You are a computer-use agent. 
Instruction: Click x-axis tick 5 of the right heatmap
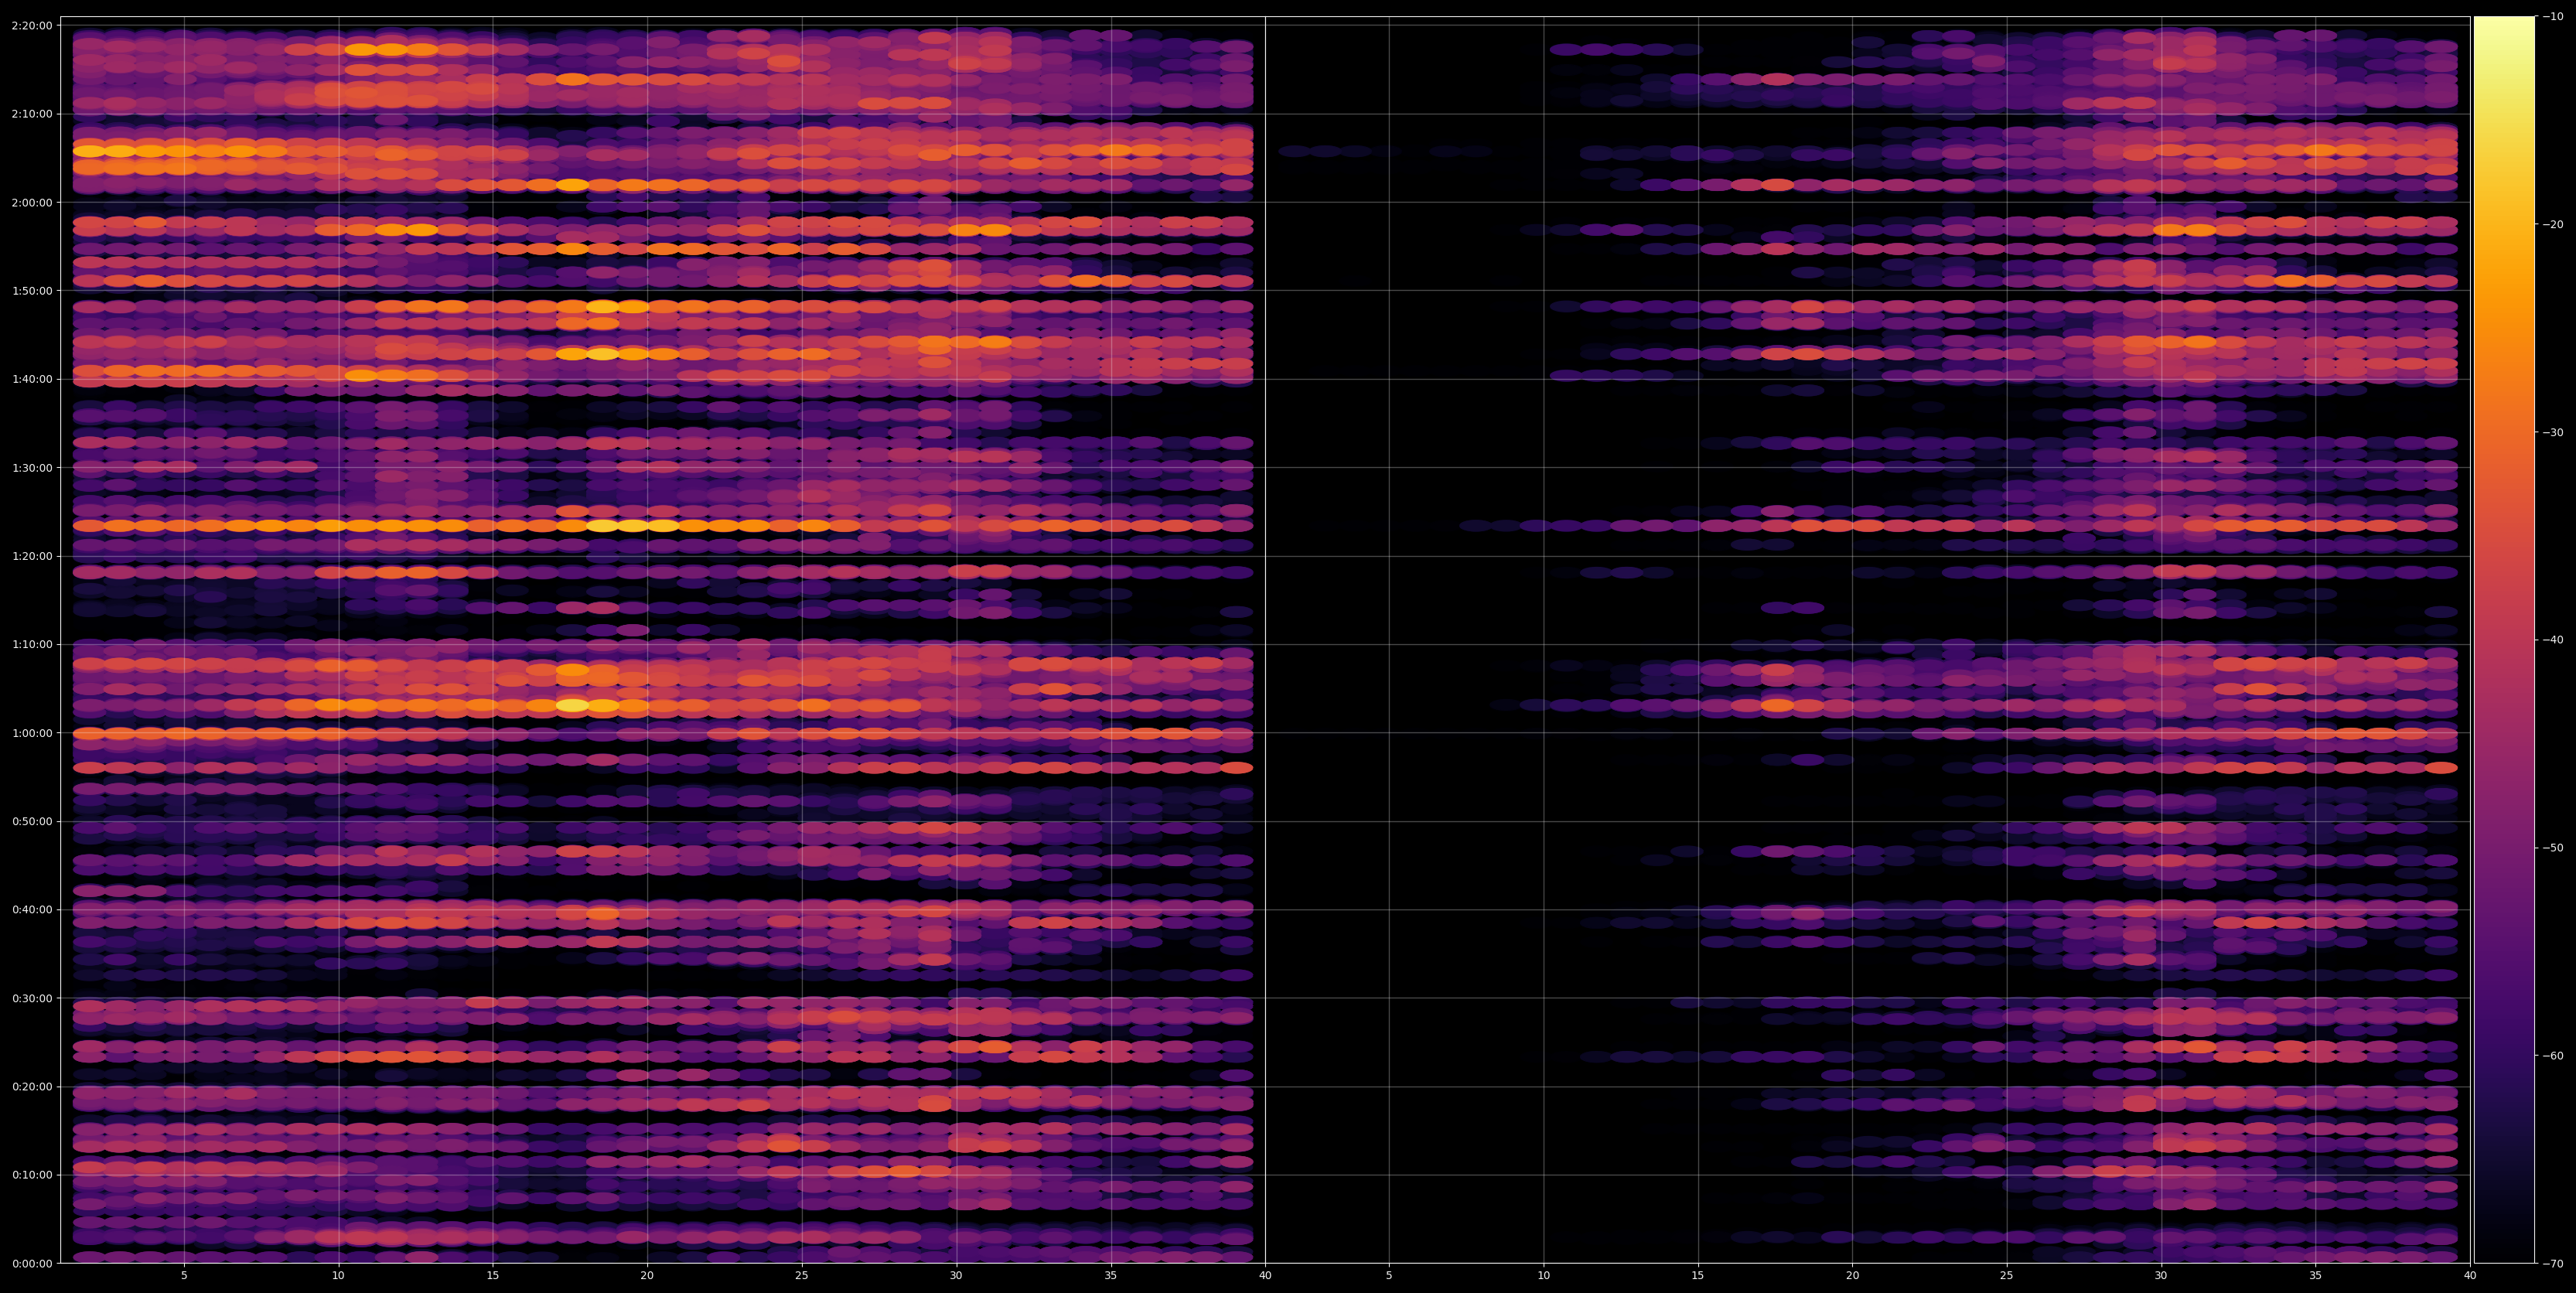pyautogui.click(x=1389, y=1276)
